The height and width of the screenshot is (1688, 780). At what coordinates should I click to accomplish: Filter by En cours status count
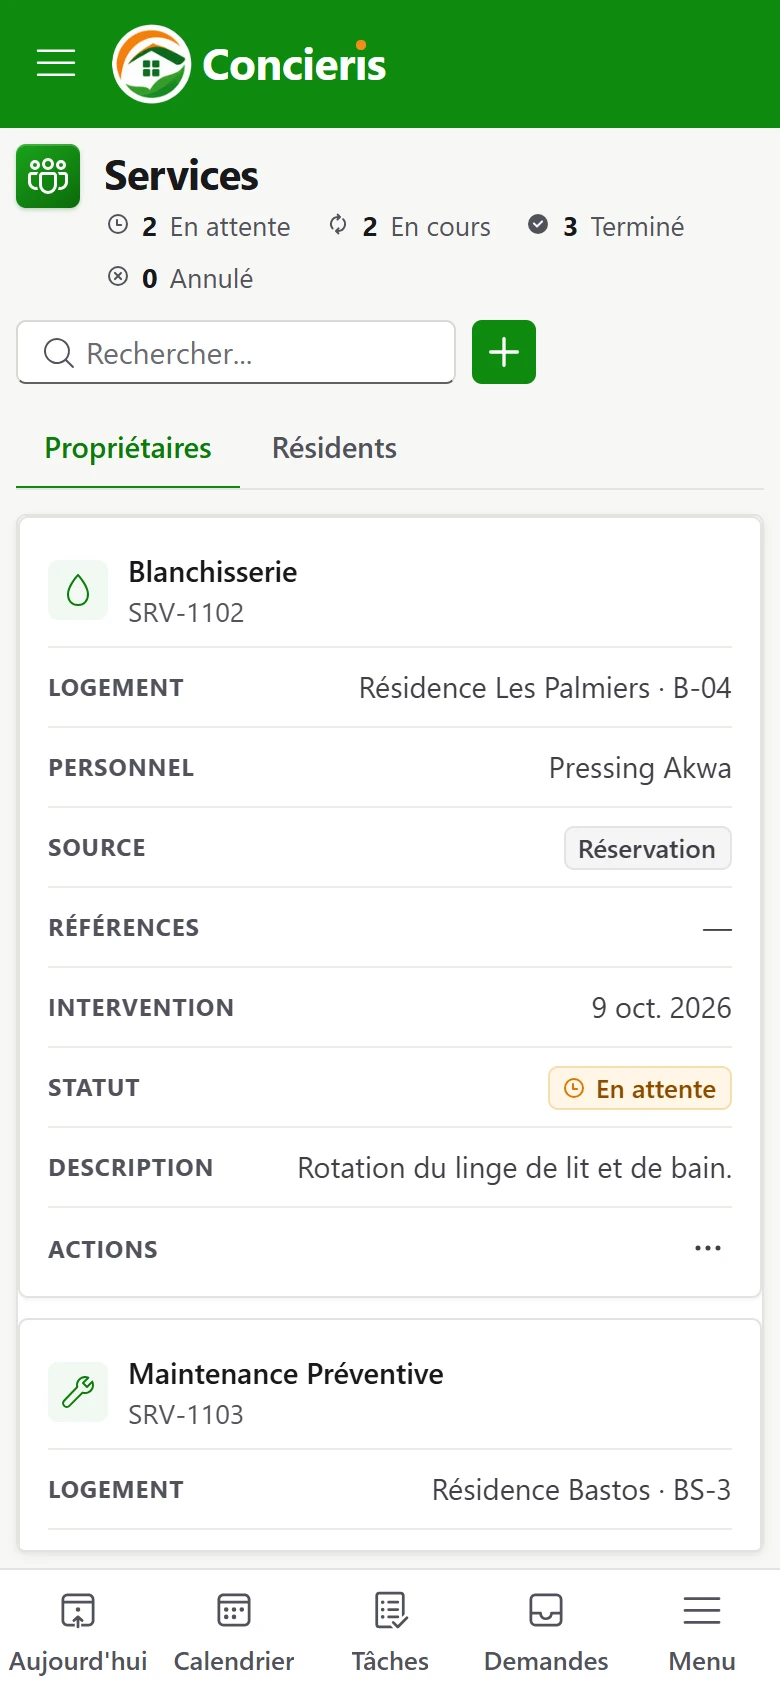coord(410,227)
